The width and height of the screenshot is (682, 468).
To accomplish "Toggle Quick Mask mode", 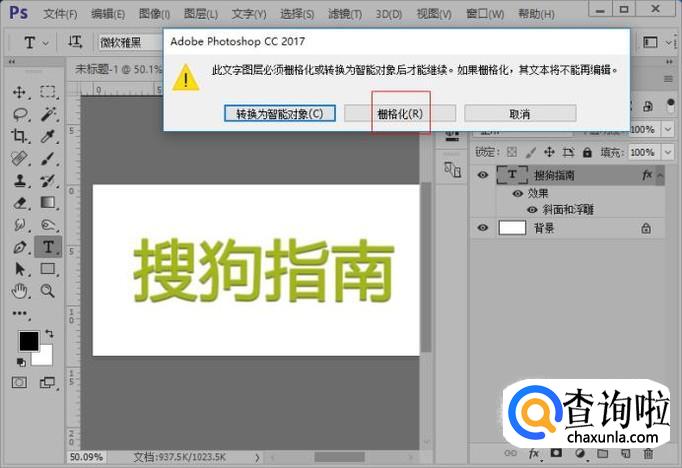I will 19,382.
